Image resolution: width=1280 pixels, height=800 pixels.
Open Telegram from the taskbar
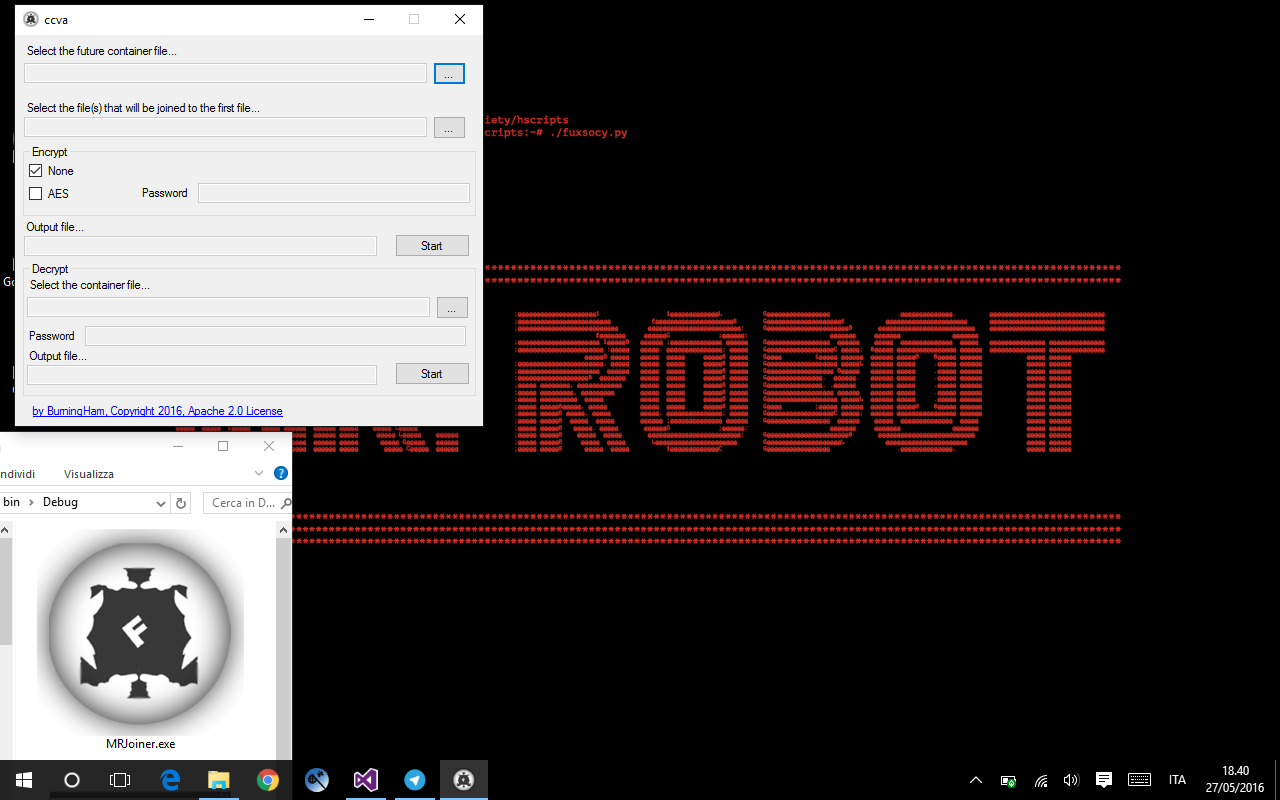point(414,780)
